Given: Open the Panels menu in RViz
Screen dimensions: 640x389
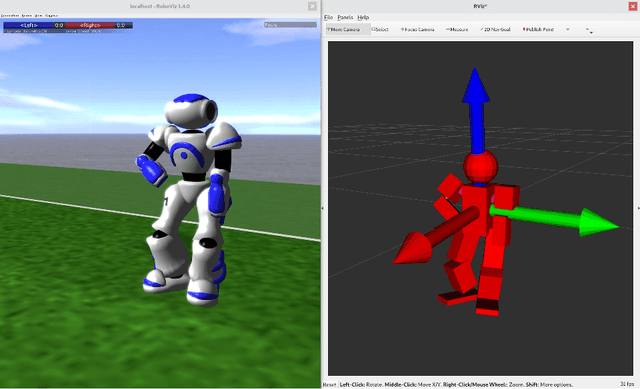Looking at the screenshot, I should point(345,17).
